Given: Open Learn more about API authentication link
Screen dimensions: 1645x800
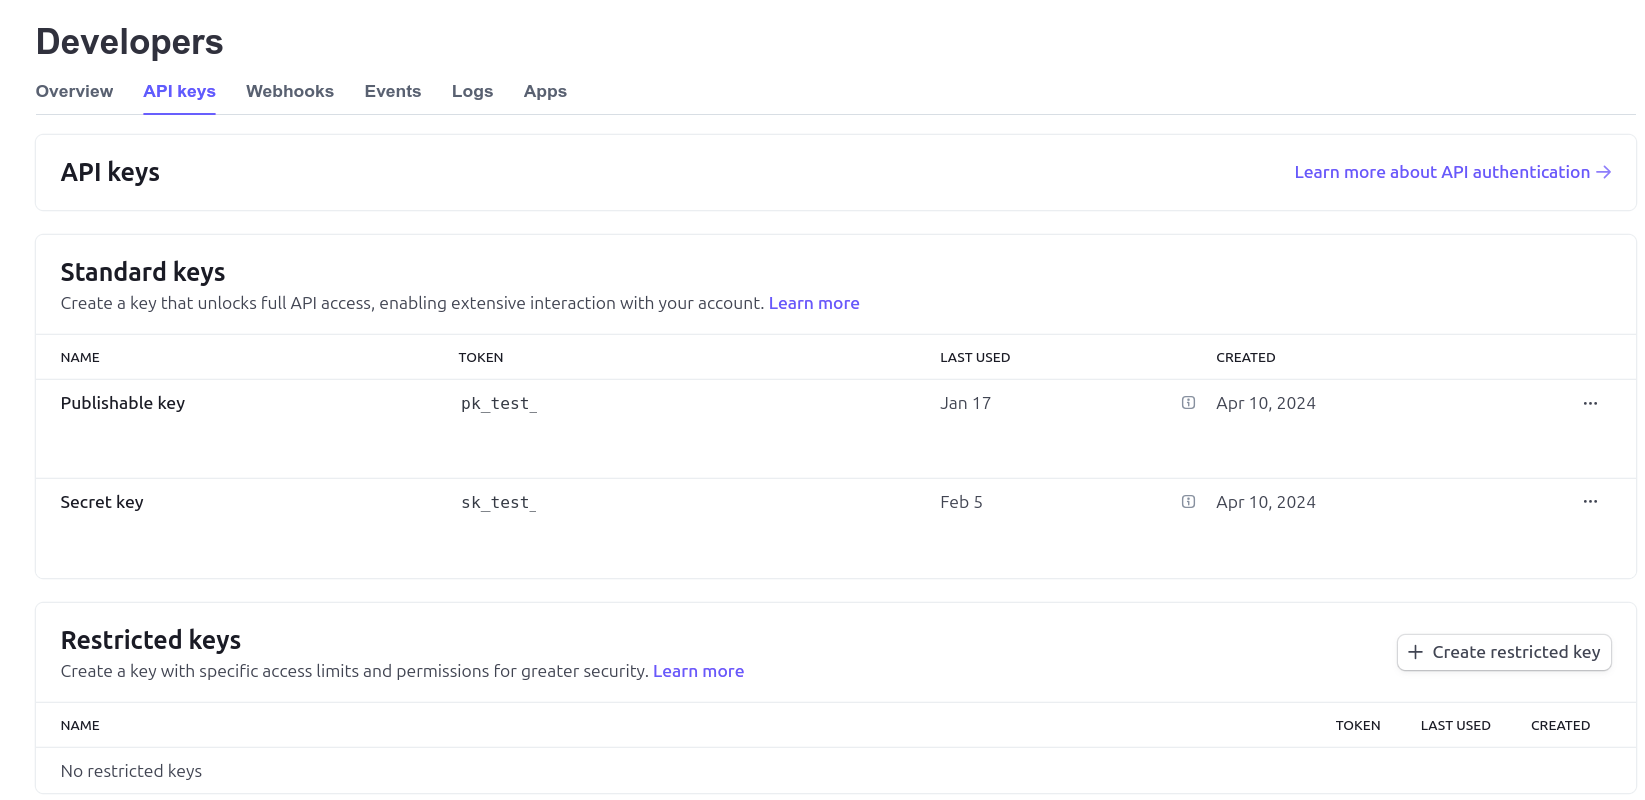Looking at the screenshot, I should click(1451, 172).
